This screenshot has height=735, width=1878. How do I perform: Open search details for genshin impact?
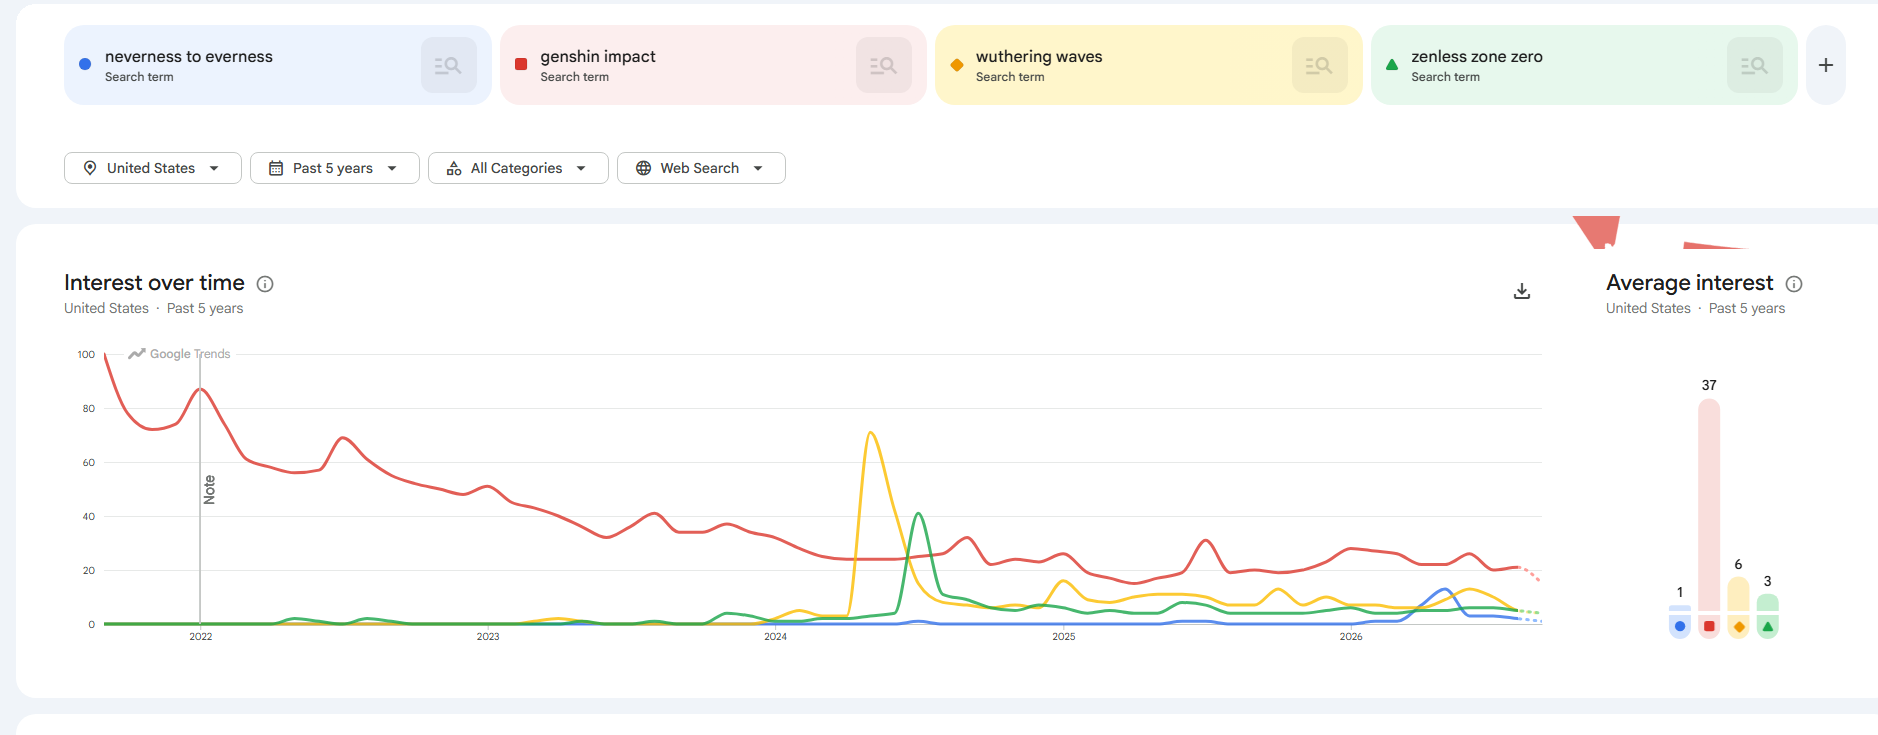[x=883, y=65]
